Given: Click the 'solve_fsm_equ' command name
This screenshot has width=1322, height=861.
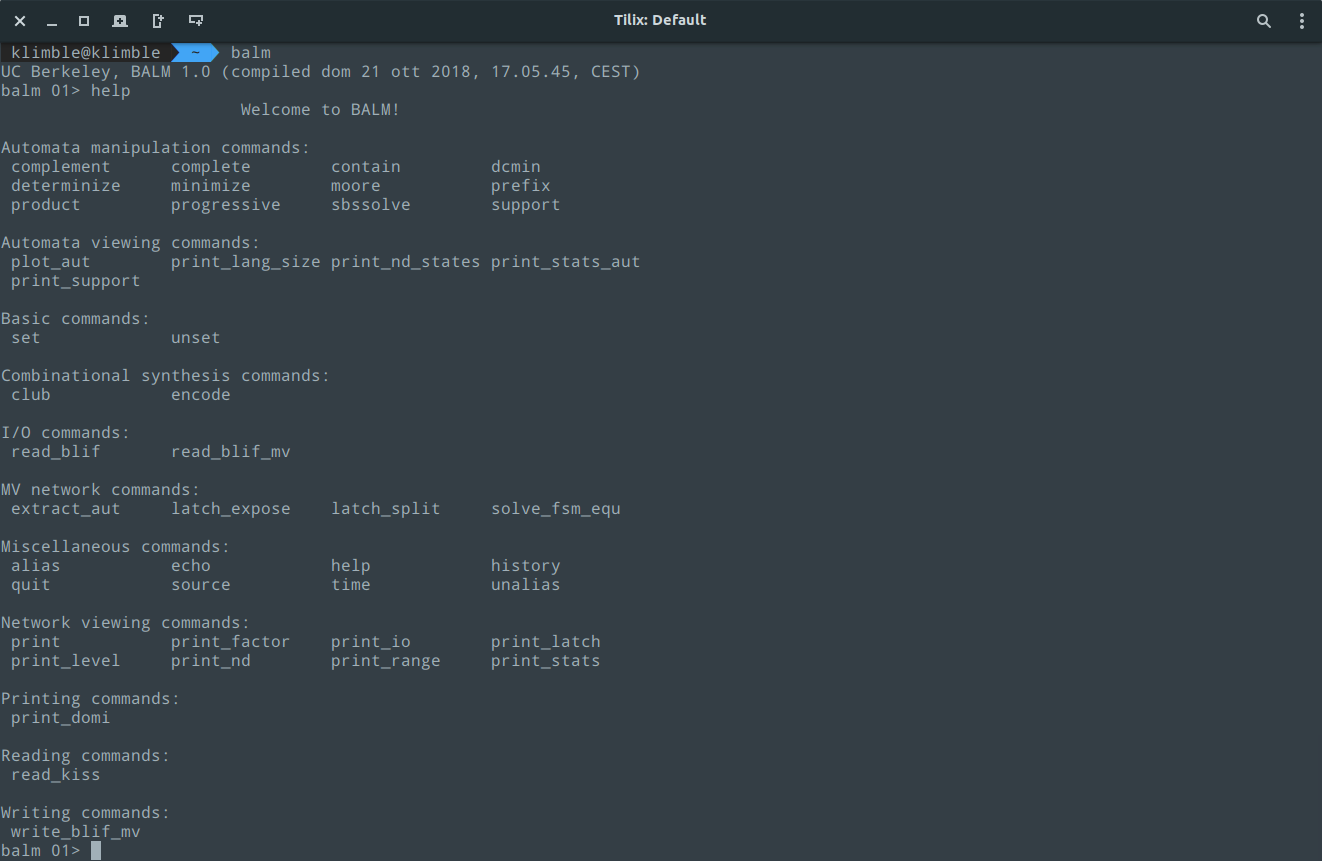Looking at the screenshot, I should click(x=556, y=509).
